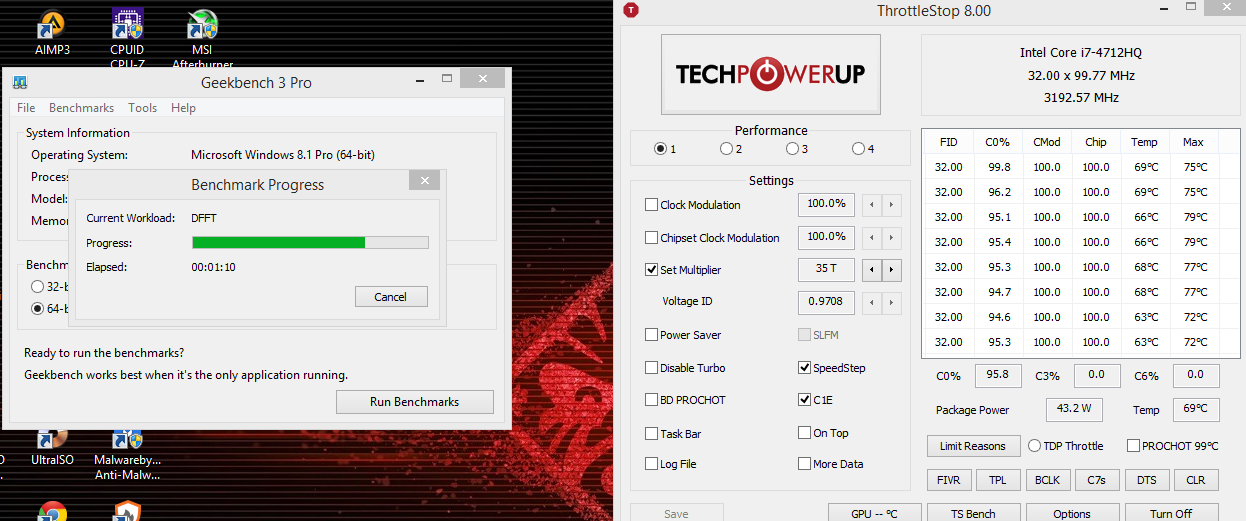Click the Chipset Clock Modulation left arrow
This screenshot has height=521, width=1246.
[x=872, y=238]
